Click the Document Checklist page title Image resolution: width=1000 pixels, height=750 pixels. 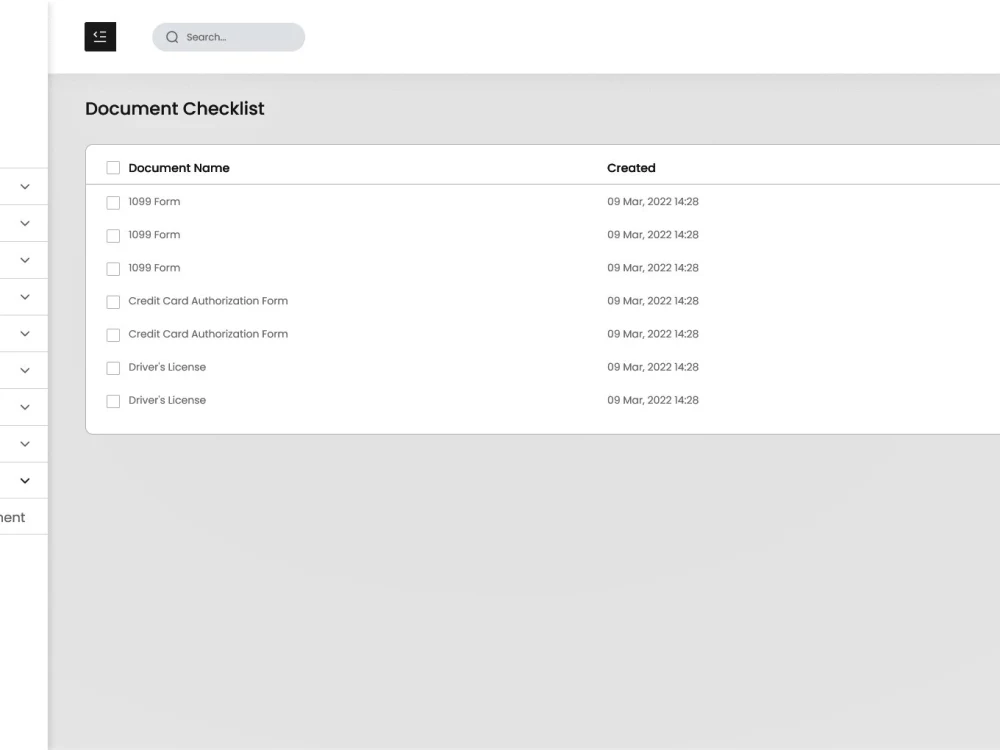pos(175,108)
